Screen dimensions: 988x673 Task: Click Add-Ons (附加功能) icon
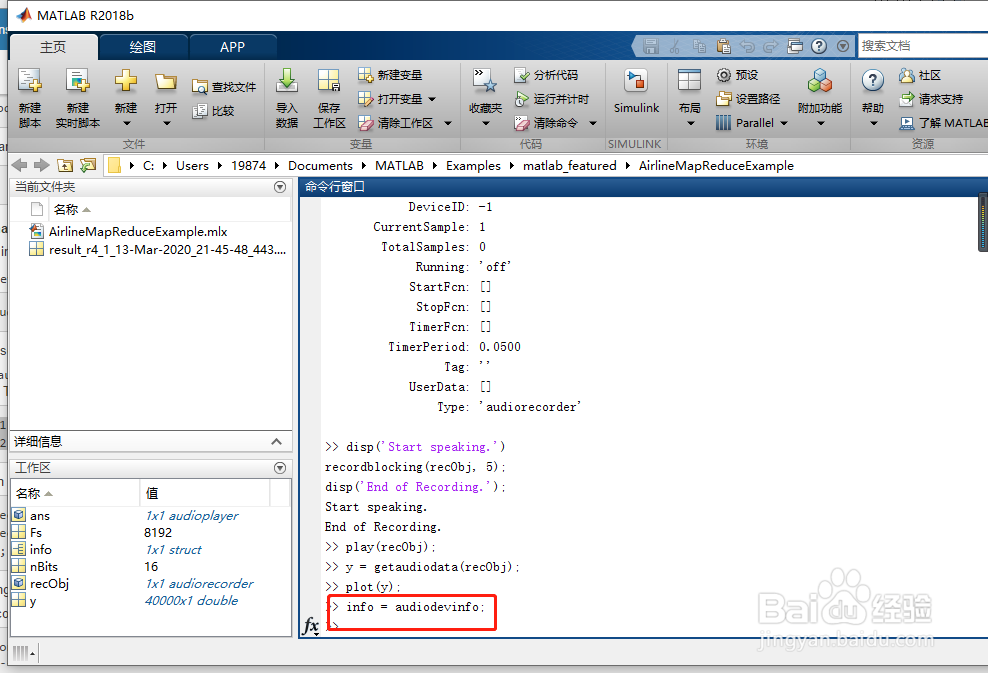[x=820, y=81]
